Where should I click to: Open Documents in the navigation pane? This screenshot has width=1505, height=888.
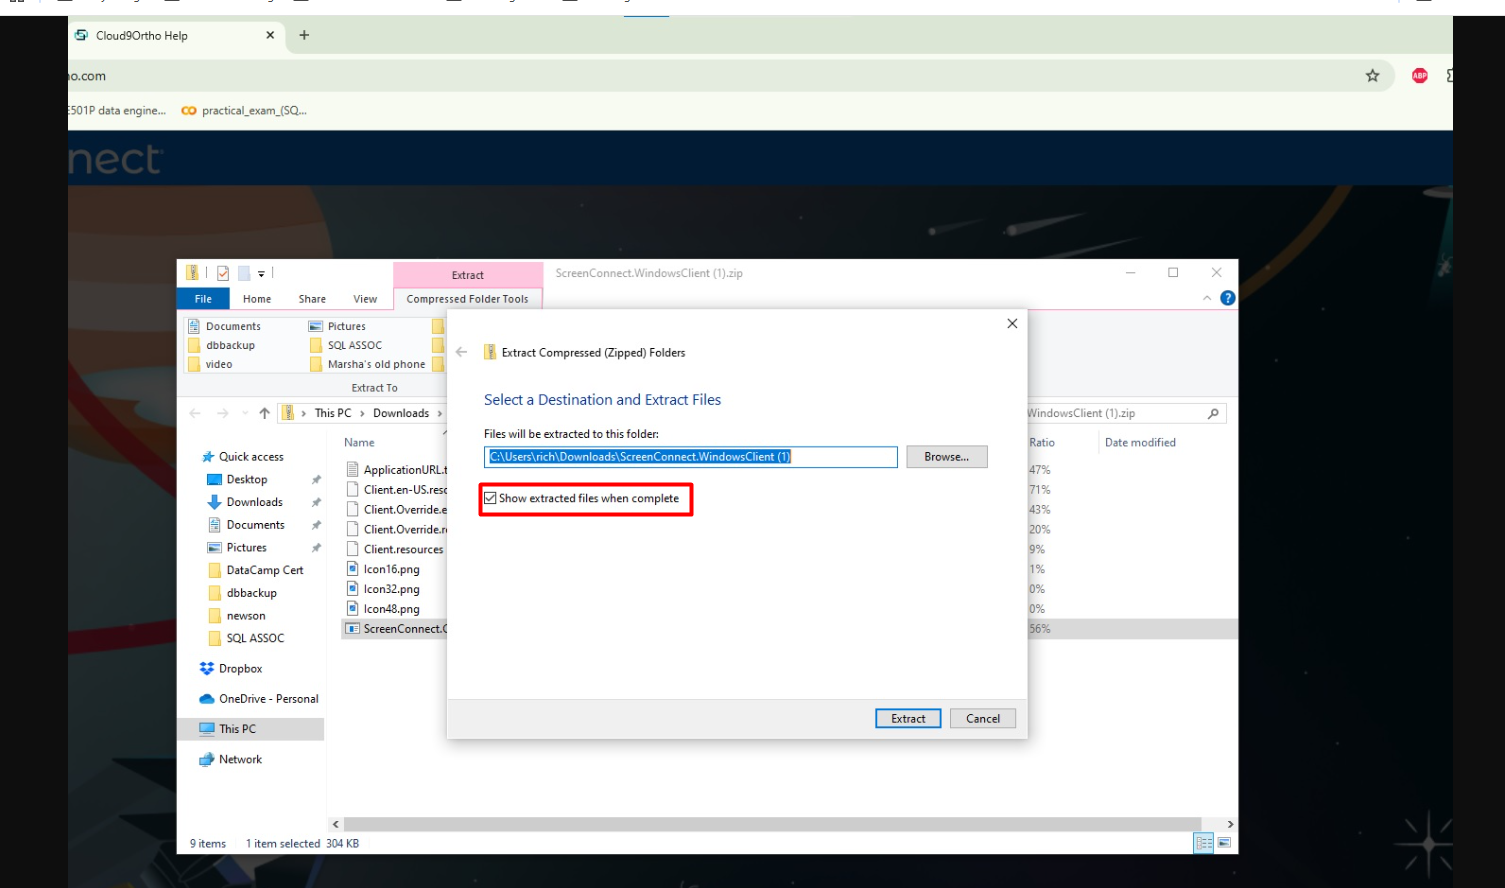[x=255, y=525]
